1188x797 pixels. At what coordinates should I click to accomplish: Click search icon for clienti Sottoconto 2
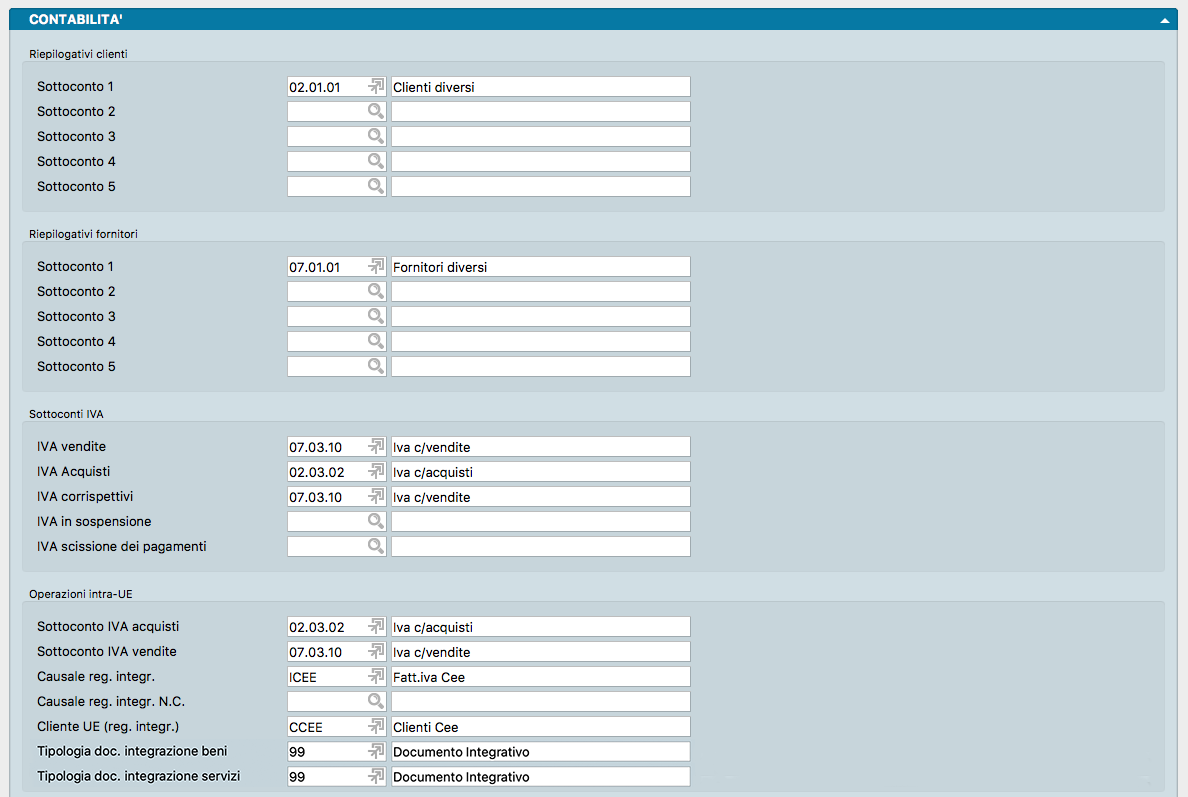click(376, 112)
